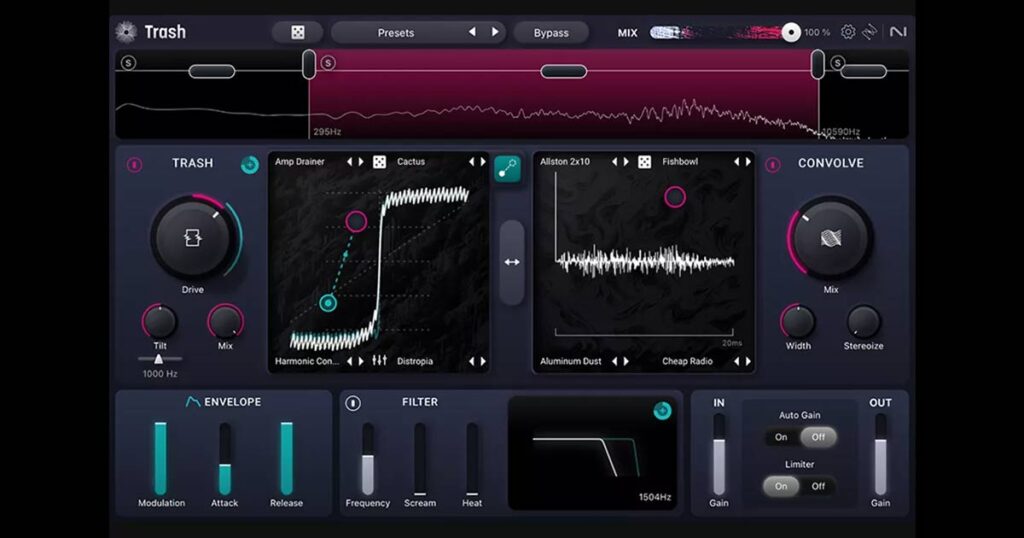This screenshot has width=1024, height=538.
Task: Click the teal reset icon beside TRASH title
Action: [249, 165]
